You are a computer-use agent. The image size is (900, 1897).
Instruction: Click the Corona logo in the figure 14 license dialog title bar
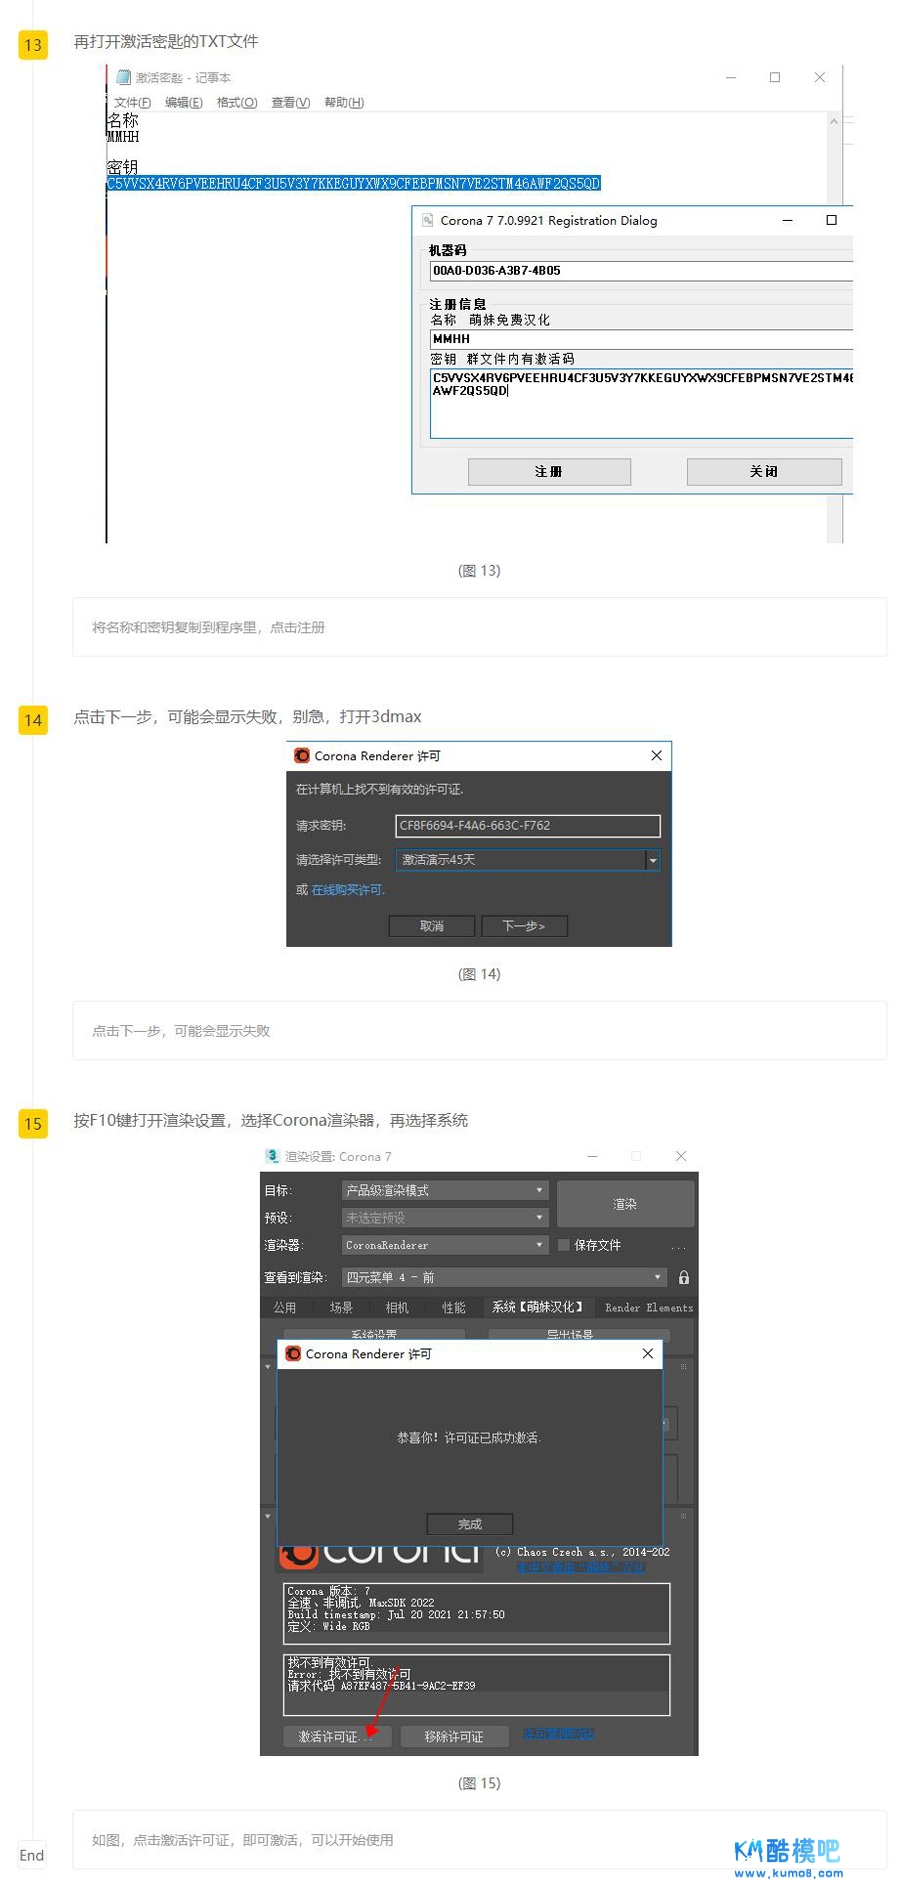(x=302, y=755)
